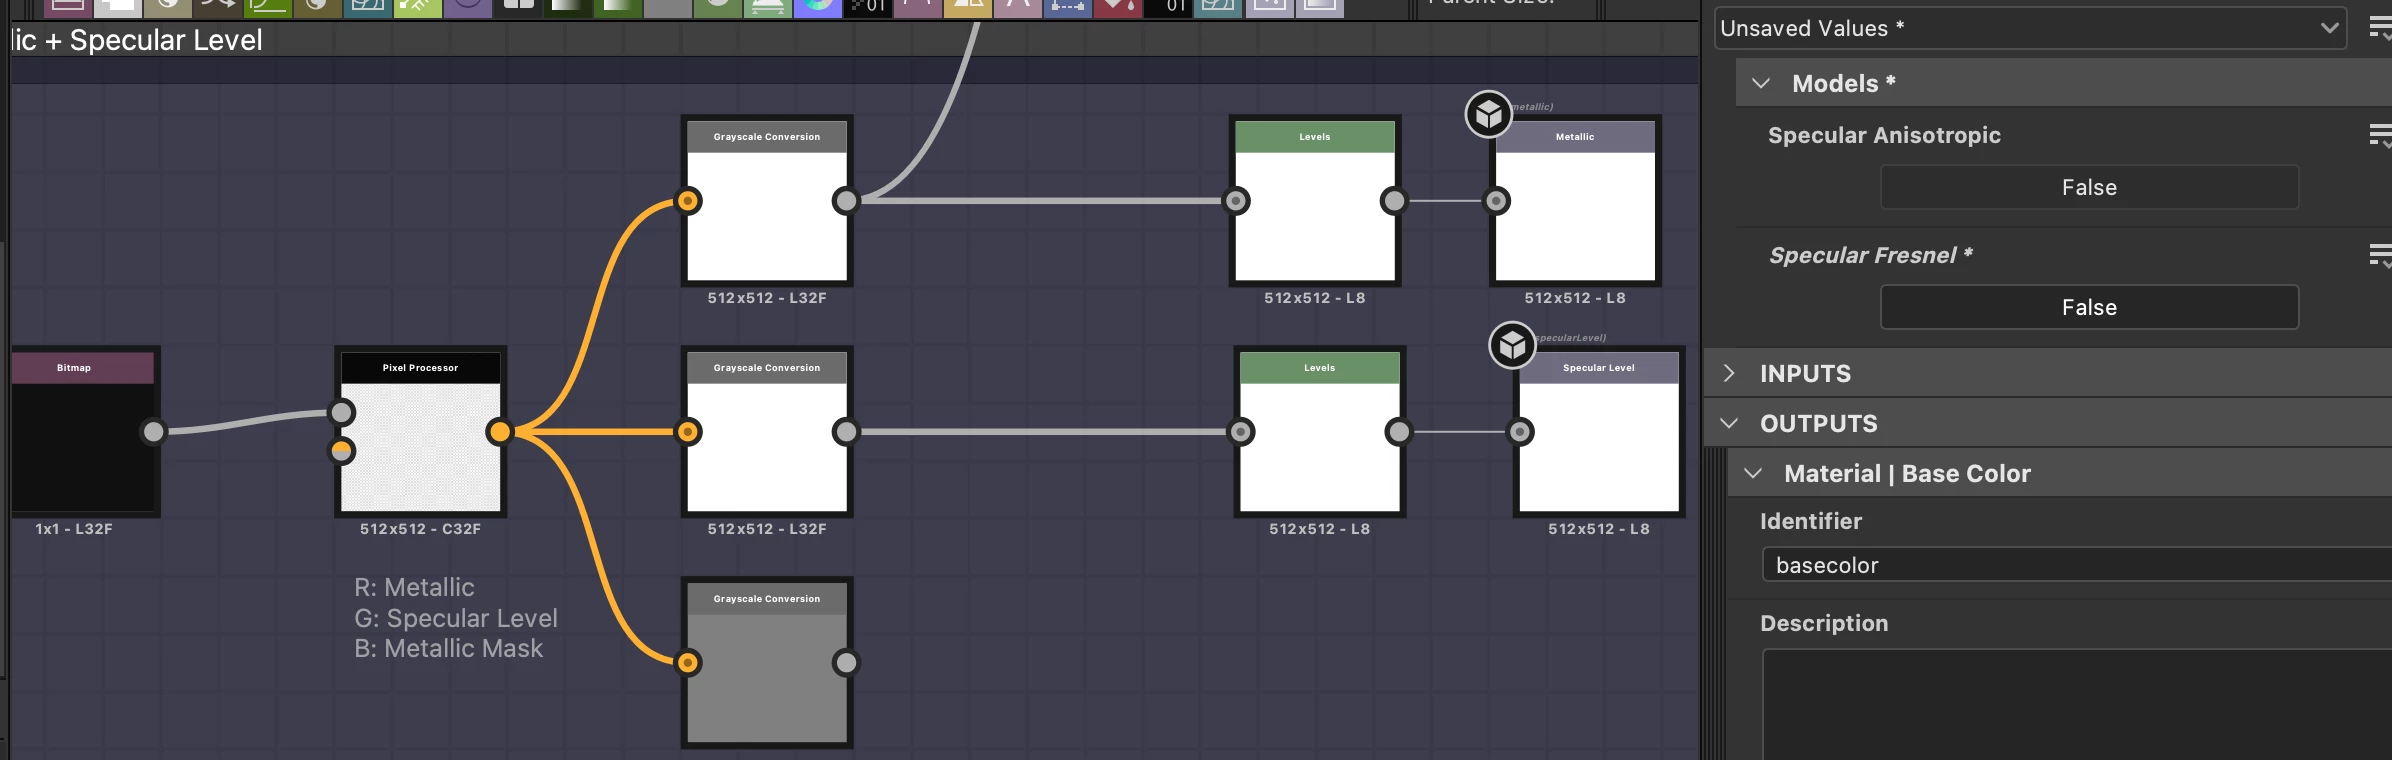This screenshot has height=760, width=2392.
Task: Click the comment line 'B: Metallic Mask'
Action: point(448,648)
